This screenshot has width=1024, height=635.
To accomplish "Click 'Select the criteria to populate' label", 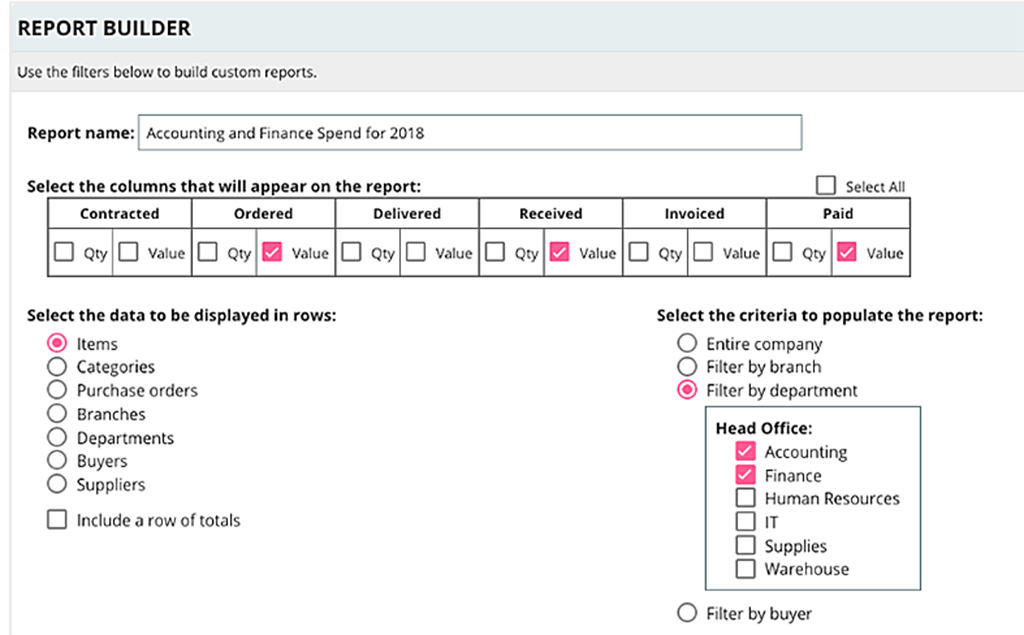I will tap(820, 316).
